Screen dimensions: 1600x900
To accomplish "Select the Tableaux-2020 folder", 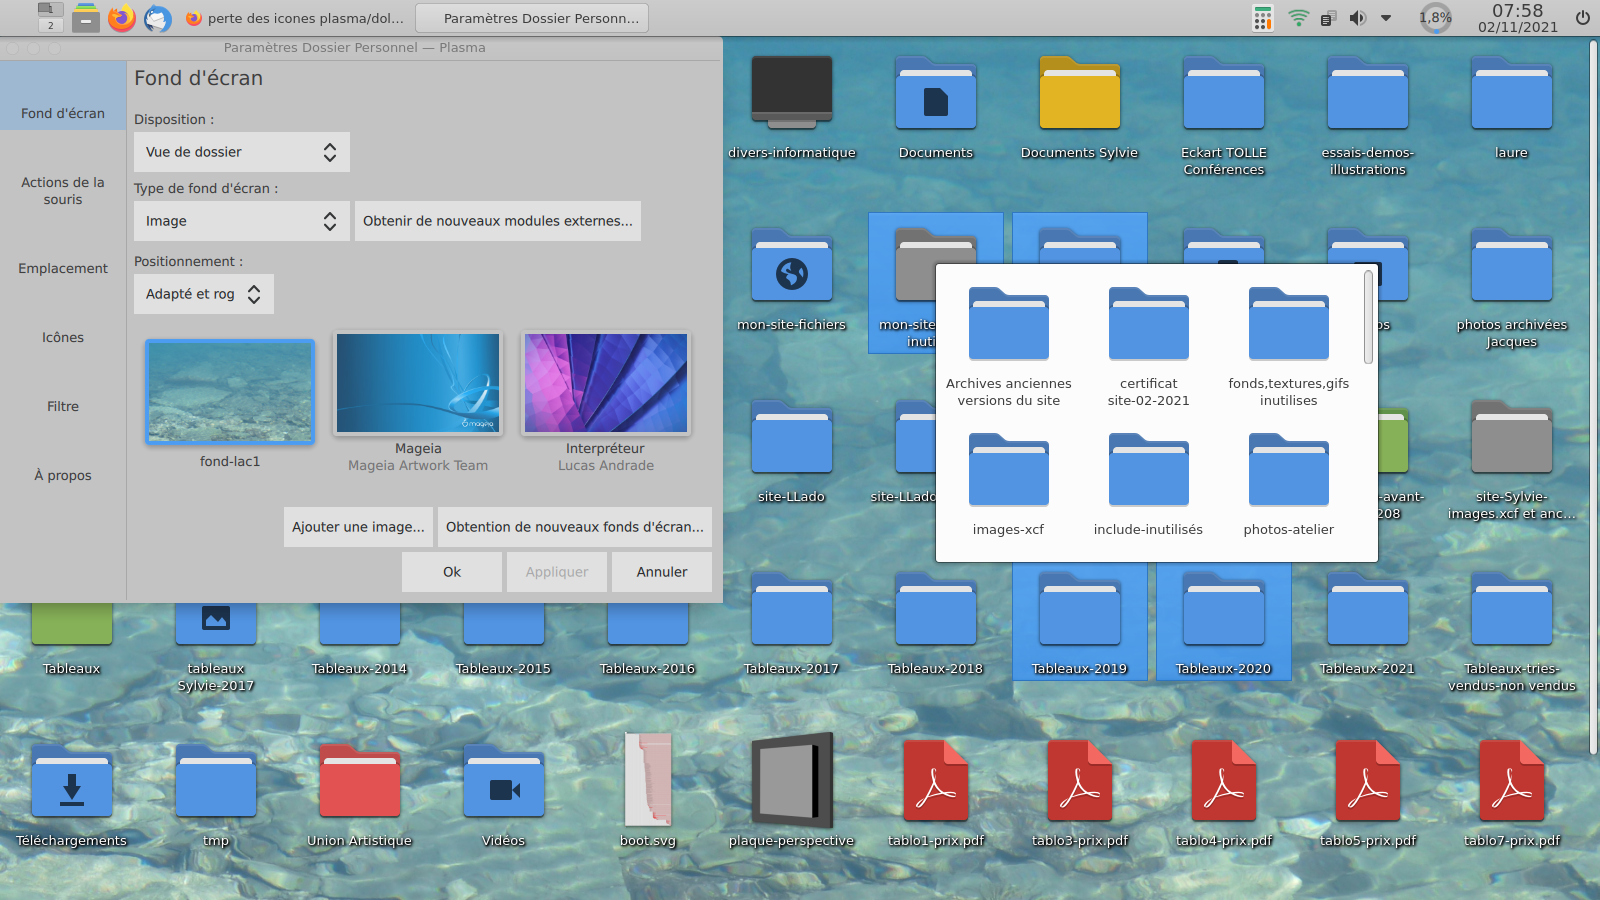I will click(x=1224, y=609).
